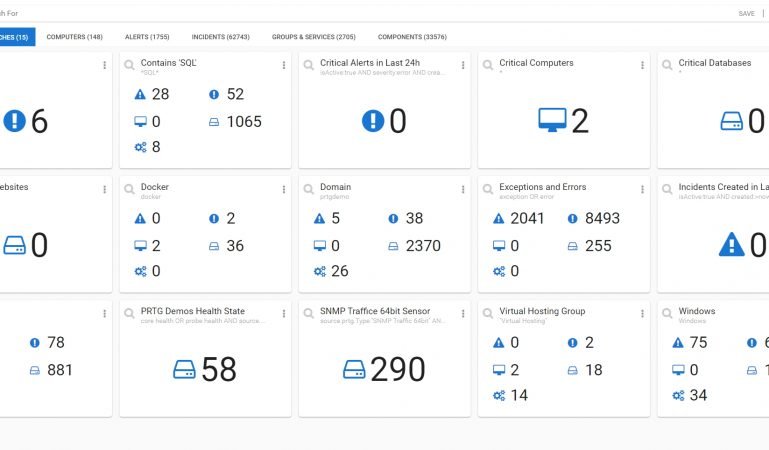Screen dimensions: 769x450
Task: Click the alert triangle icon in Docker card
Action: 140,218
